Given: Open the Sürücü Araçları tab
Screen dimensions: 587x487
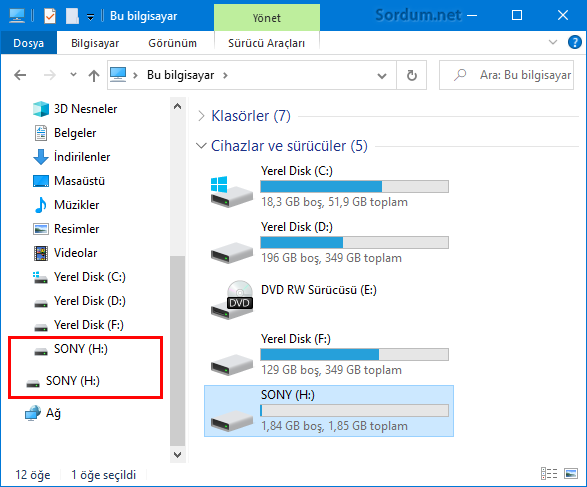Looking at the screenshot, I should 267,43.
